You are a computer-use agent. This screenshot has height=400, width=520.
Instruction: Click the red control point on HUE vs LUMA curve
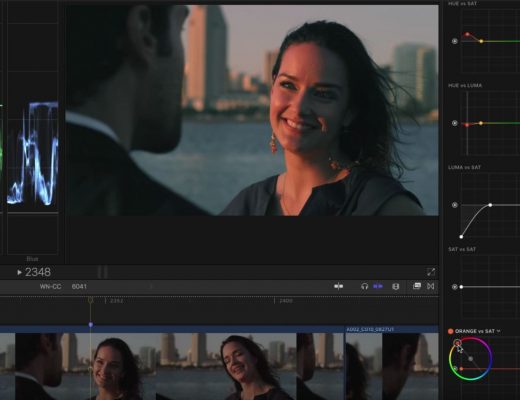(467, 125)
